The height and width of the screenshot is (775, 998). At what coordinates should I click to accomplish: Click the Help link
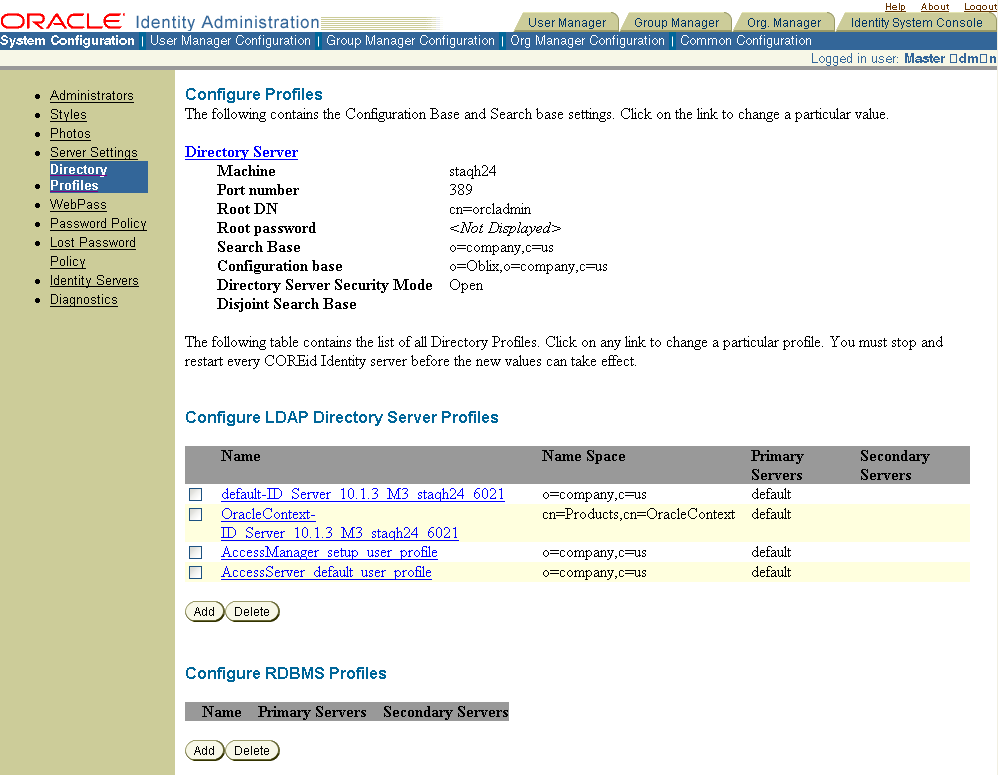[x=895, y=6]
